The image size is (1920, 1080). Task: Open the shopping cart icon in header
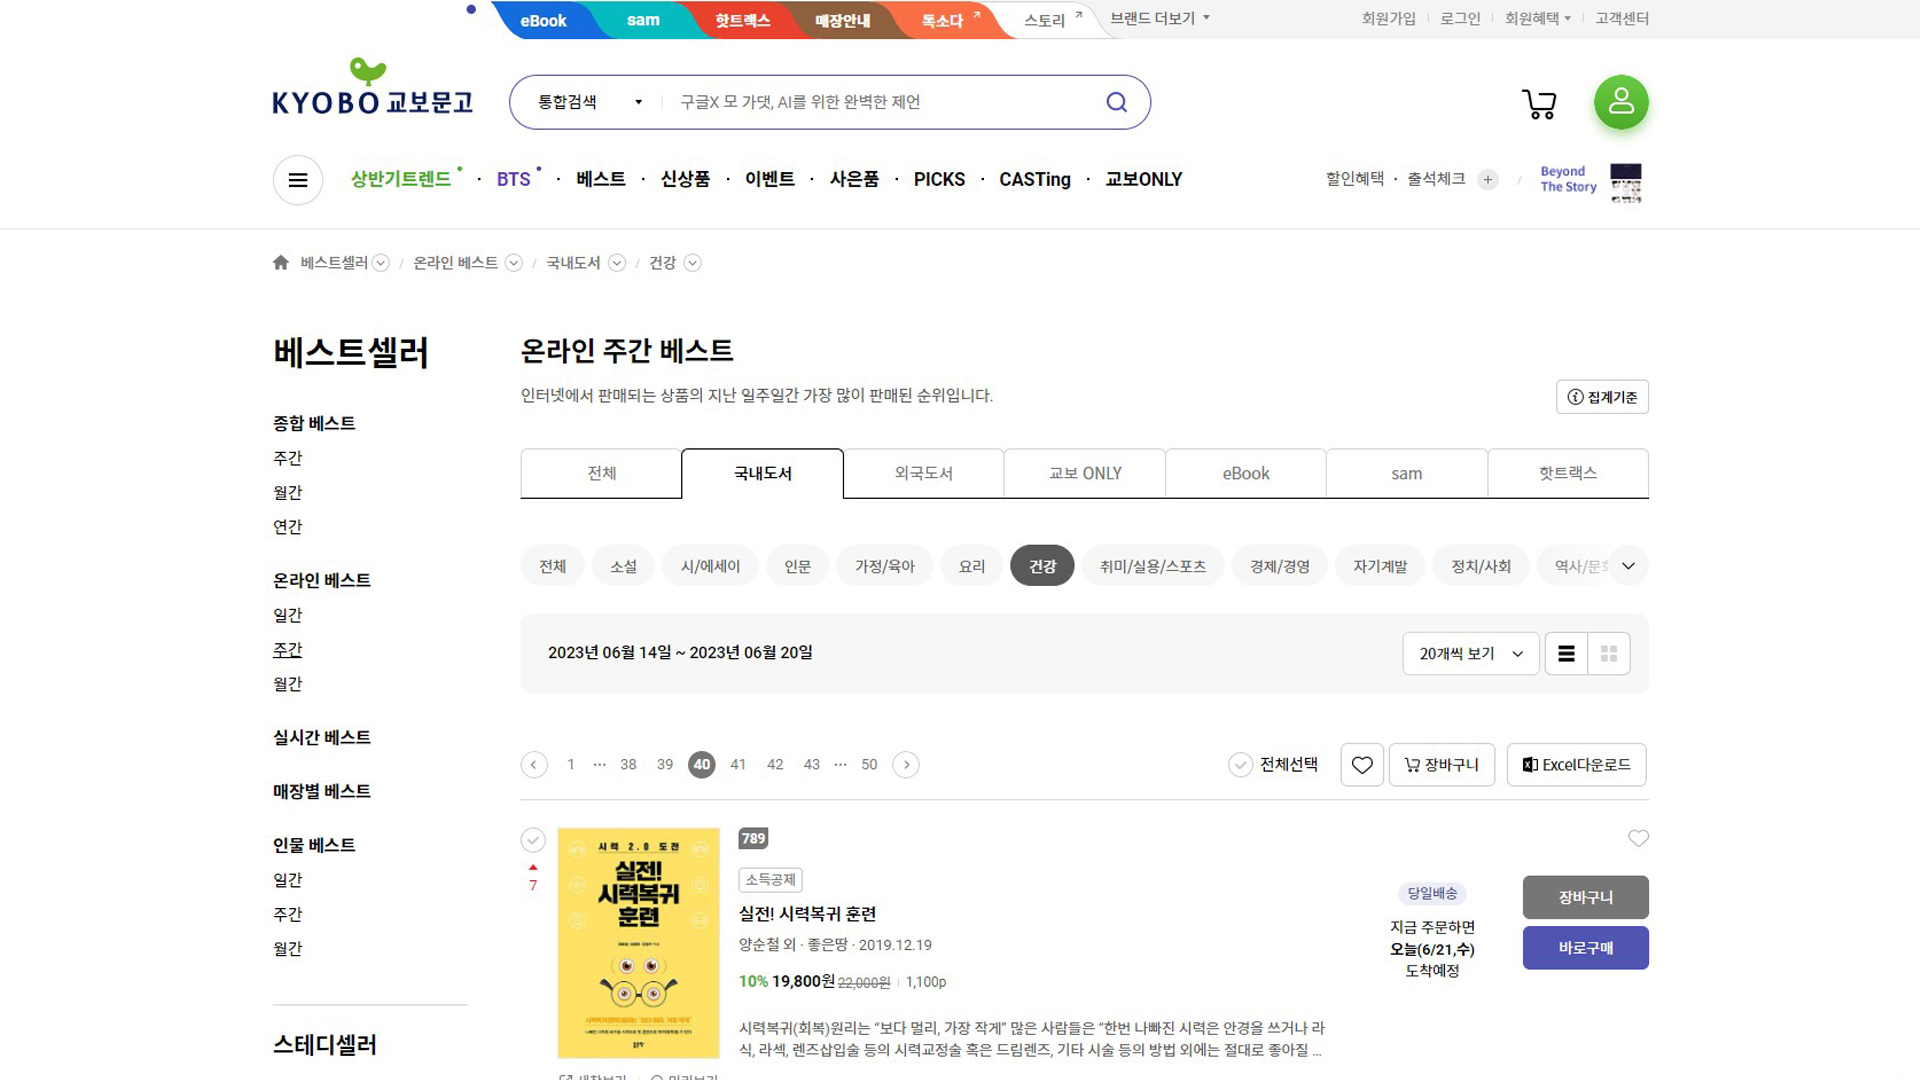coord(1539,103)
